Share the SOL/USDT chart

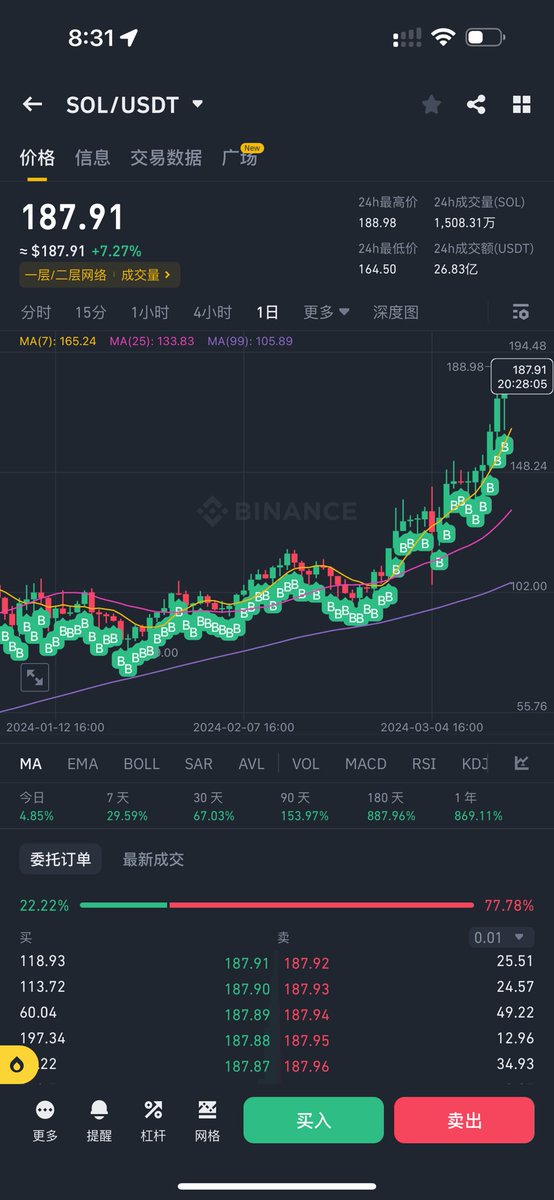pos(476,104)
